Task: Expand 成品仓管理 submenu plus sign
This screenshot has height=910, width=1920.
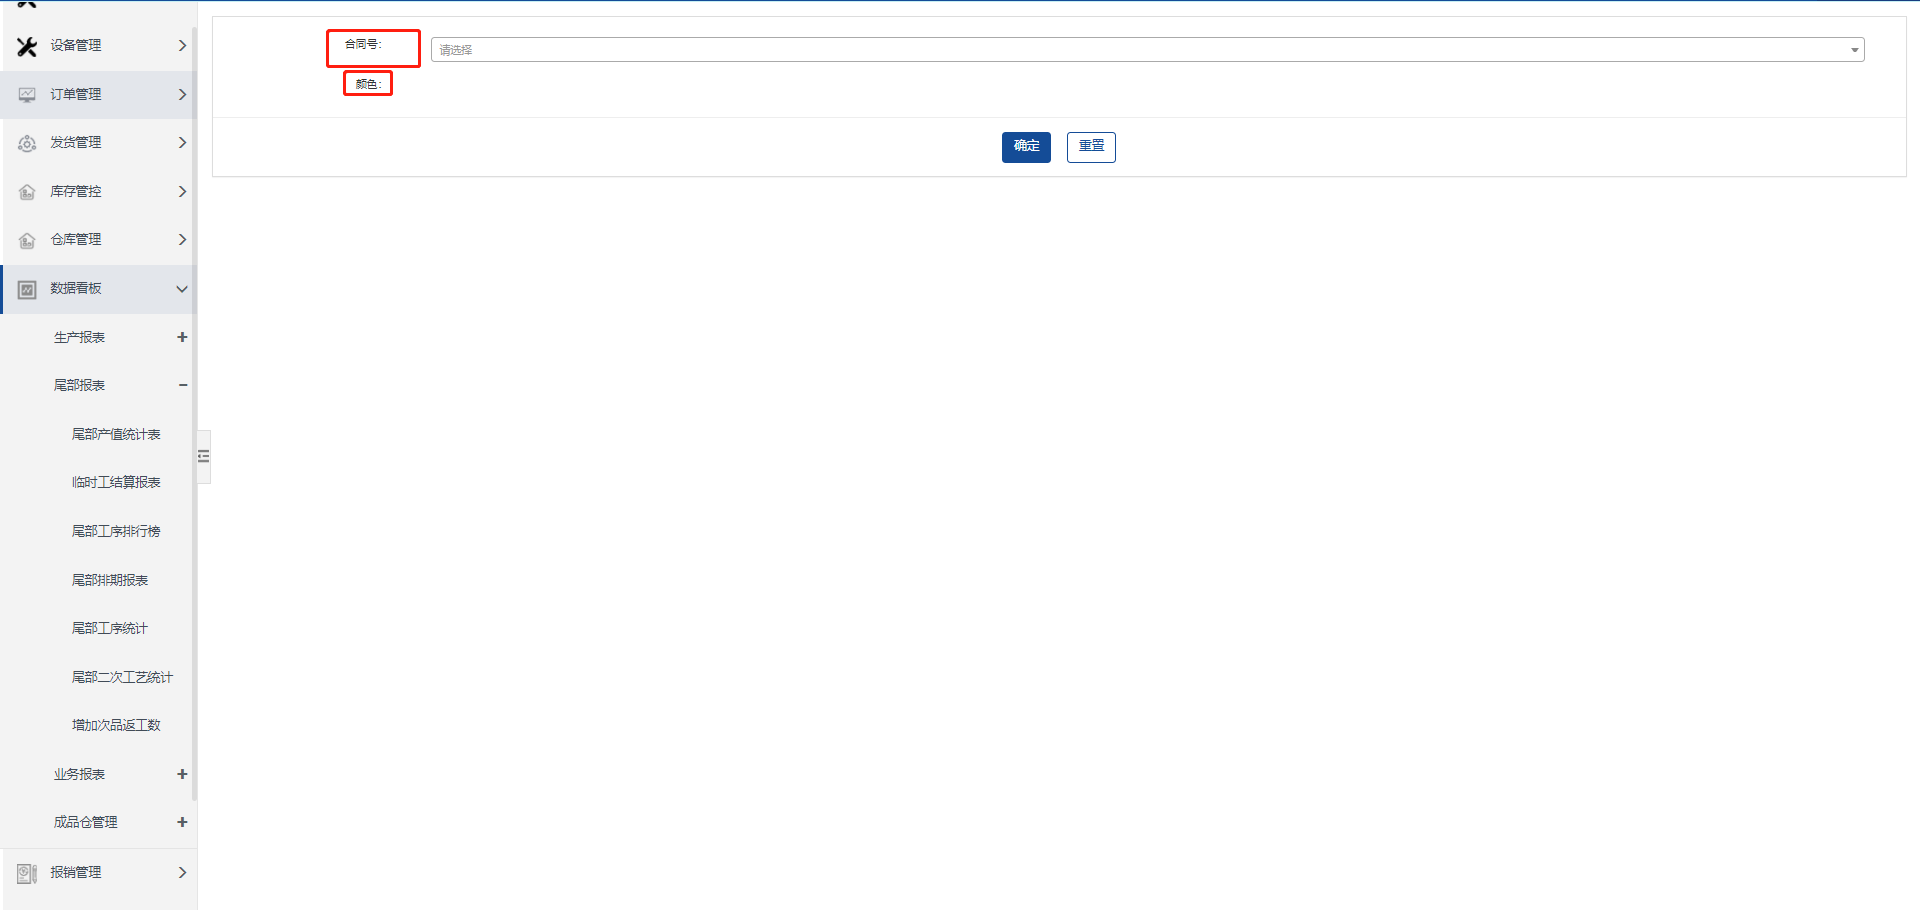Action: [x=182, y=822]
